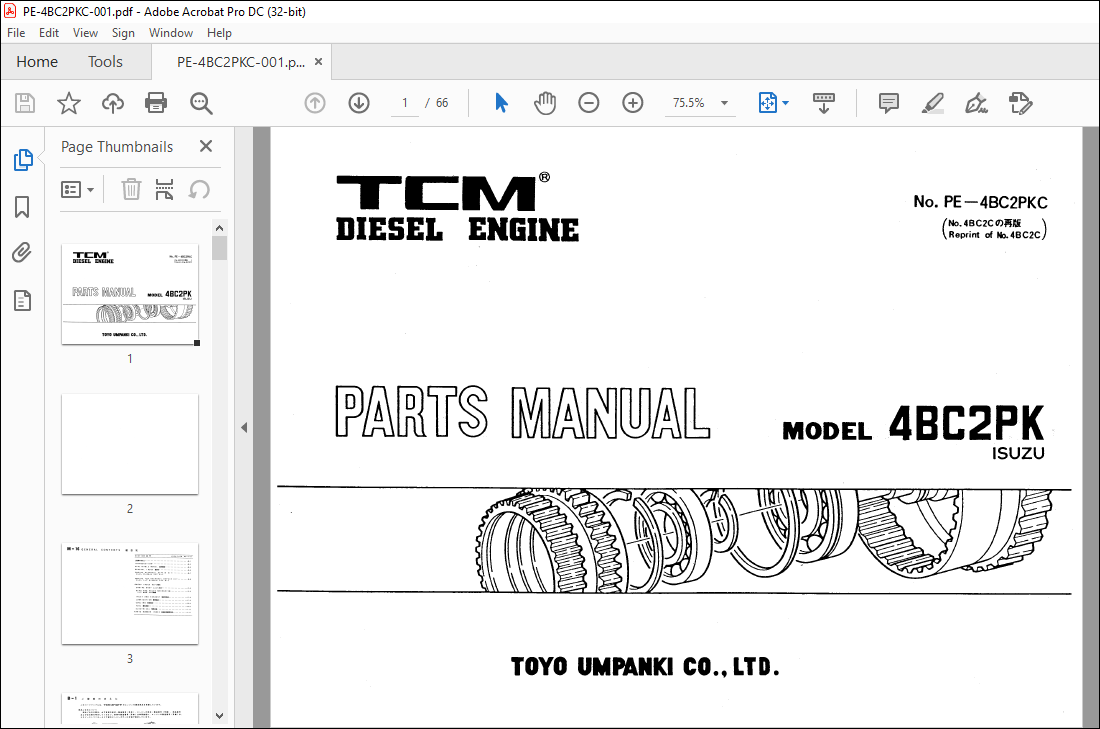Switch to the Tools tab
This screenshot has width=1100, height=729.
tap(105, 62)
